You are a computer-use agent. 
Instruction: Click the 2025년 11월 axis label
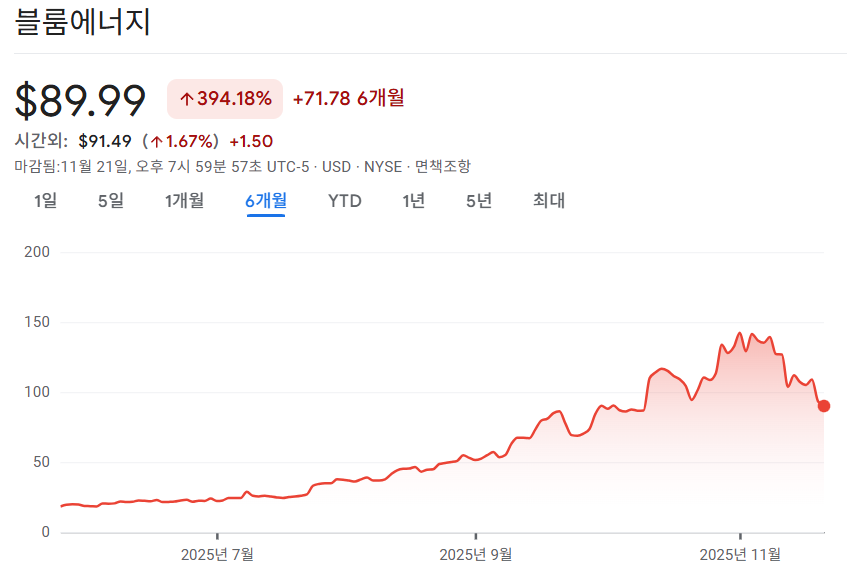click(x=739, y=554)
